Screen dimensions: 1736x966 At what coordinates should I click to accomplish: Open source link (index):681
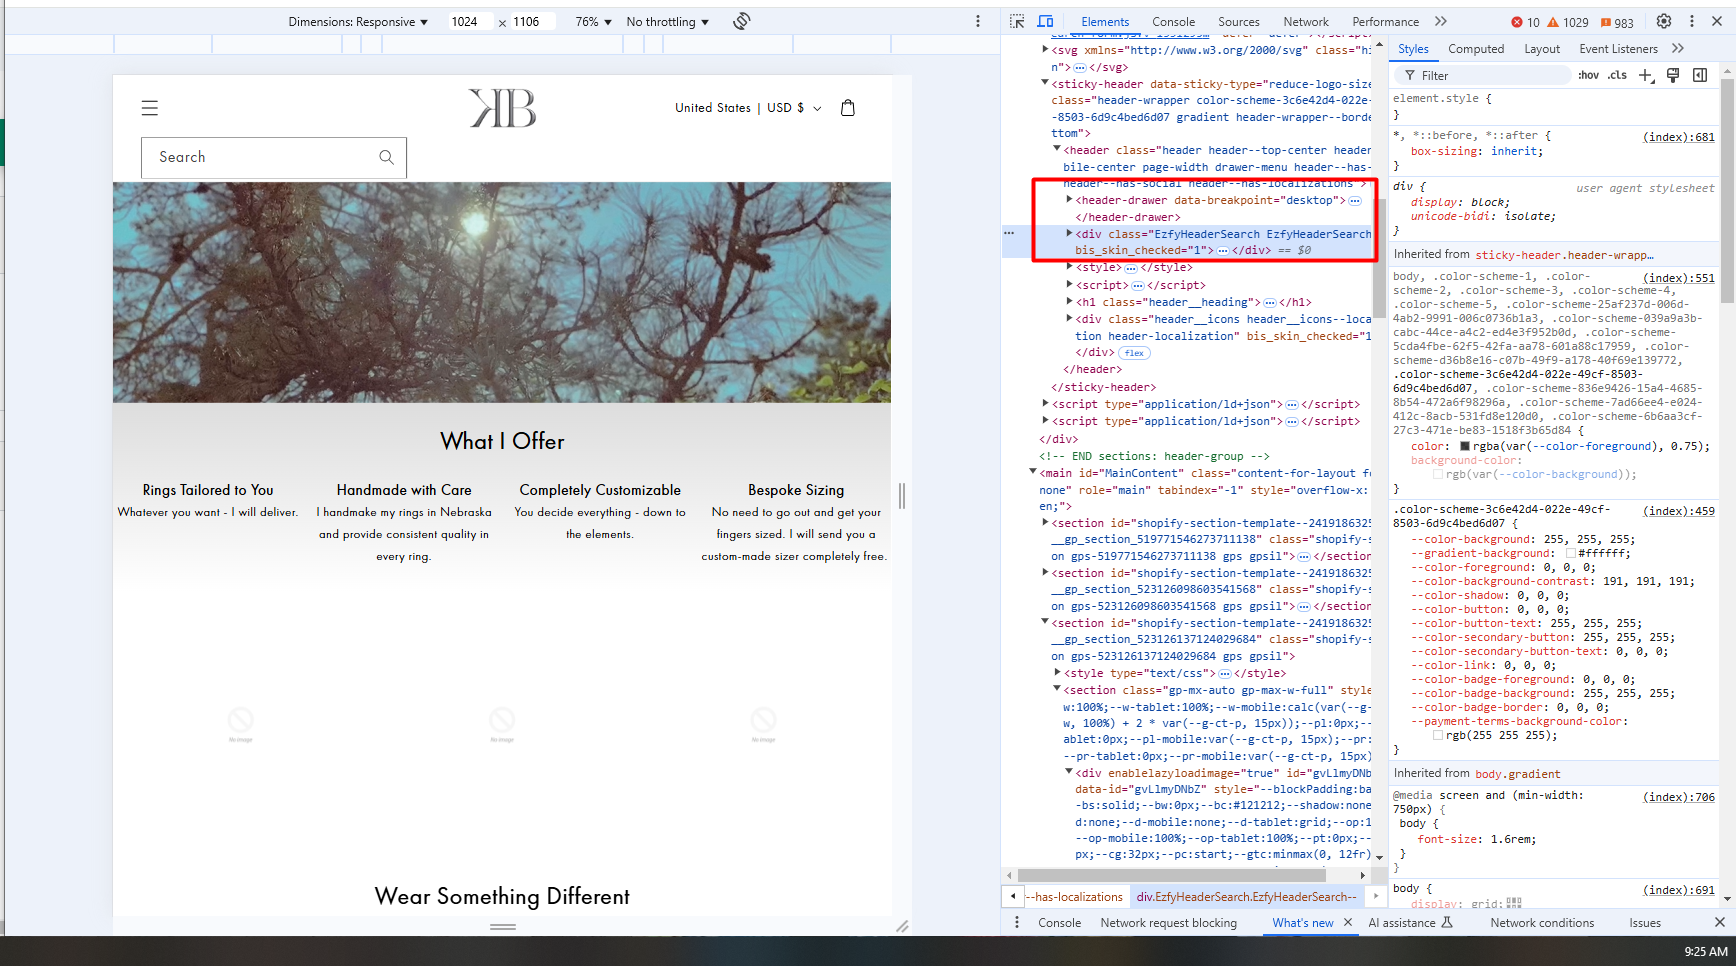point(1678,137)
